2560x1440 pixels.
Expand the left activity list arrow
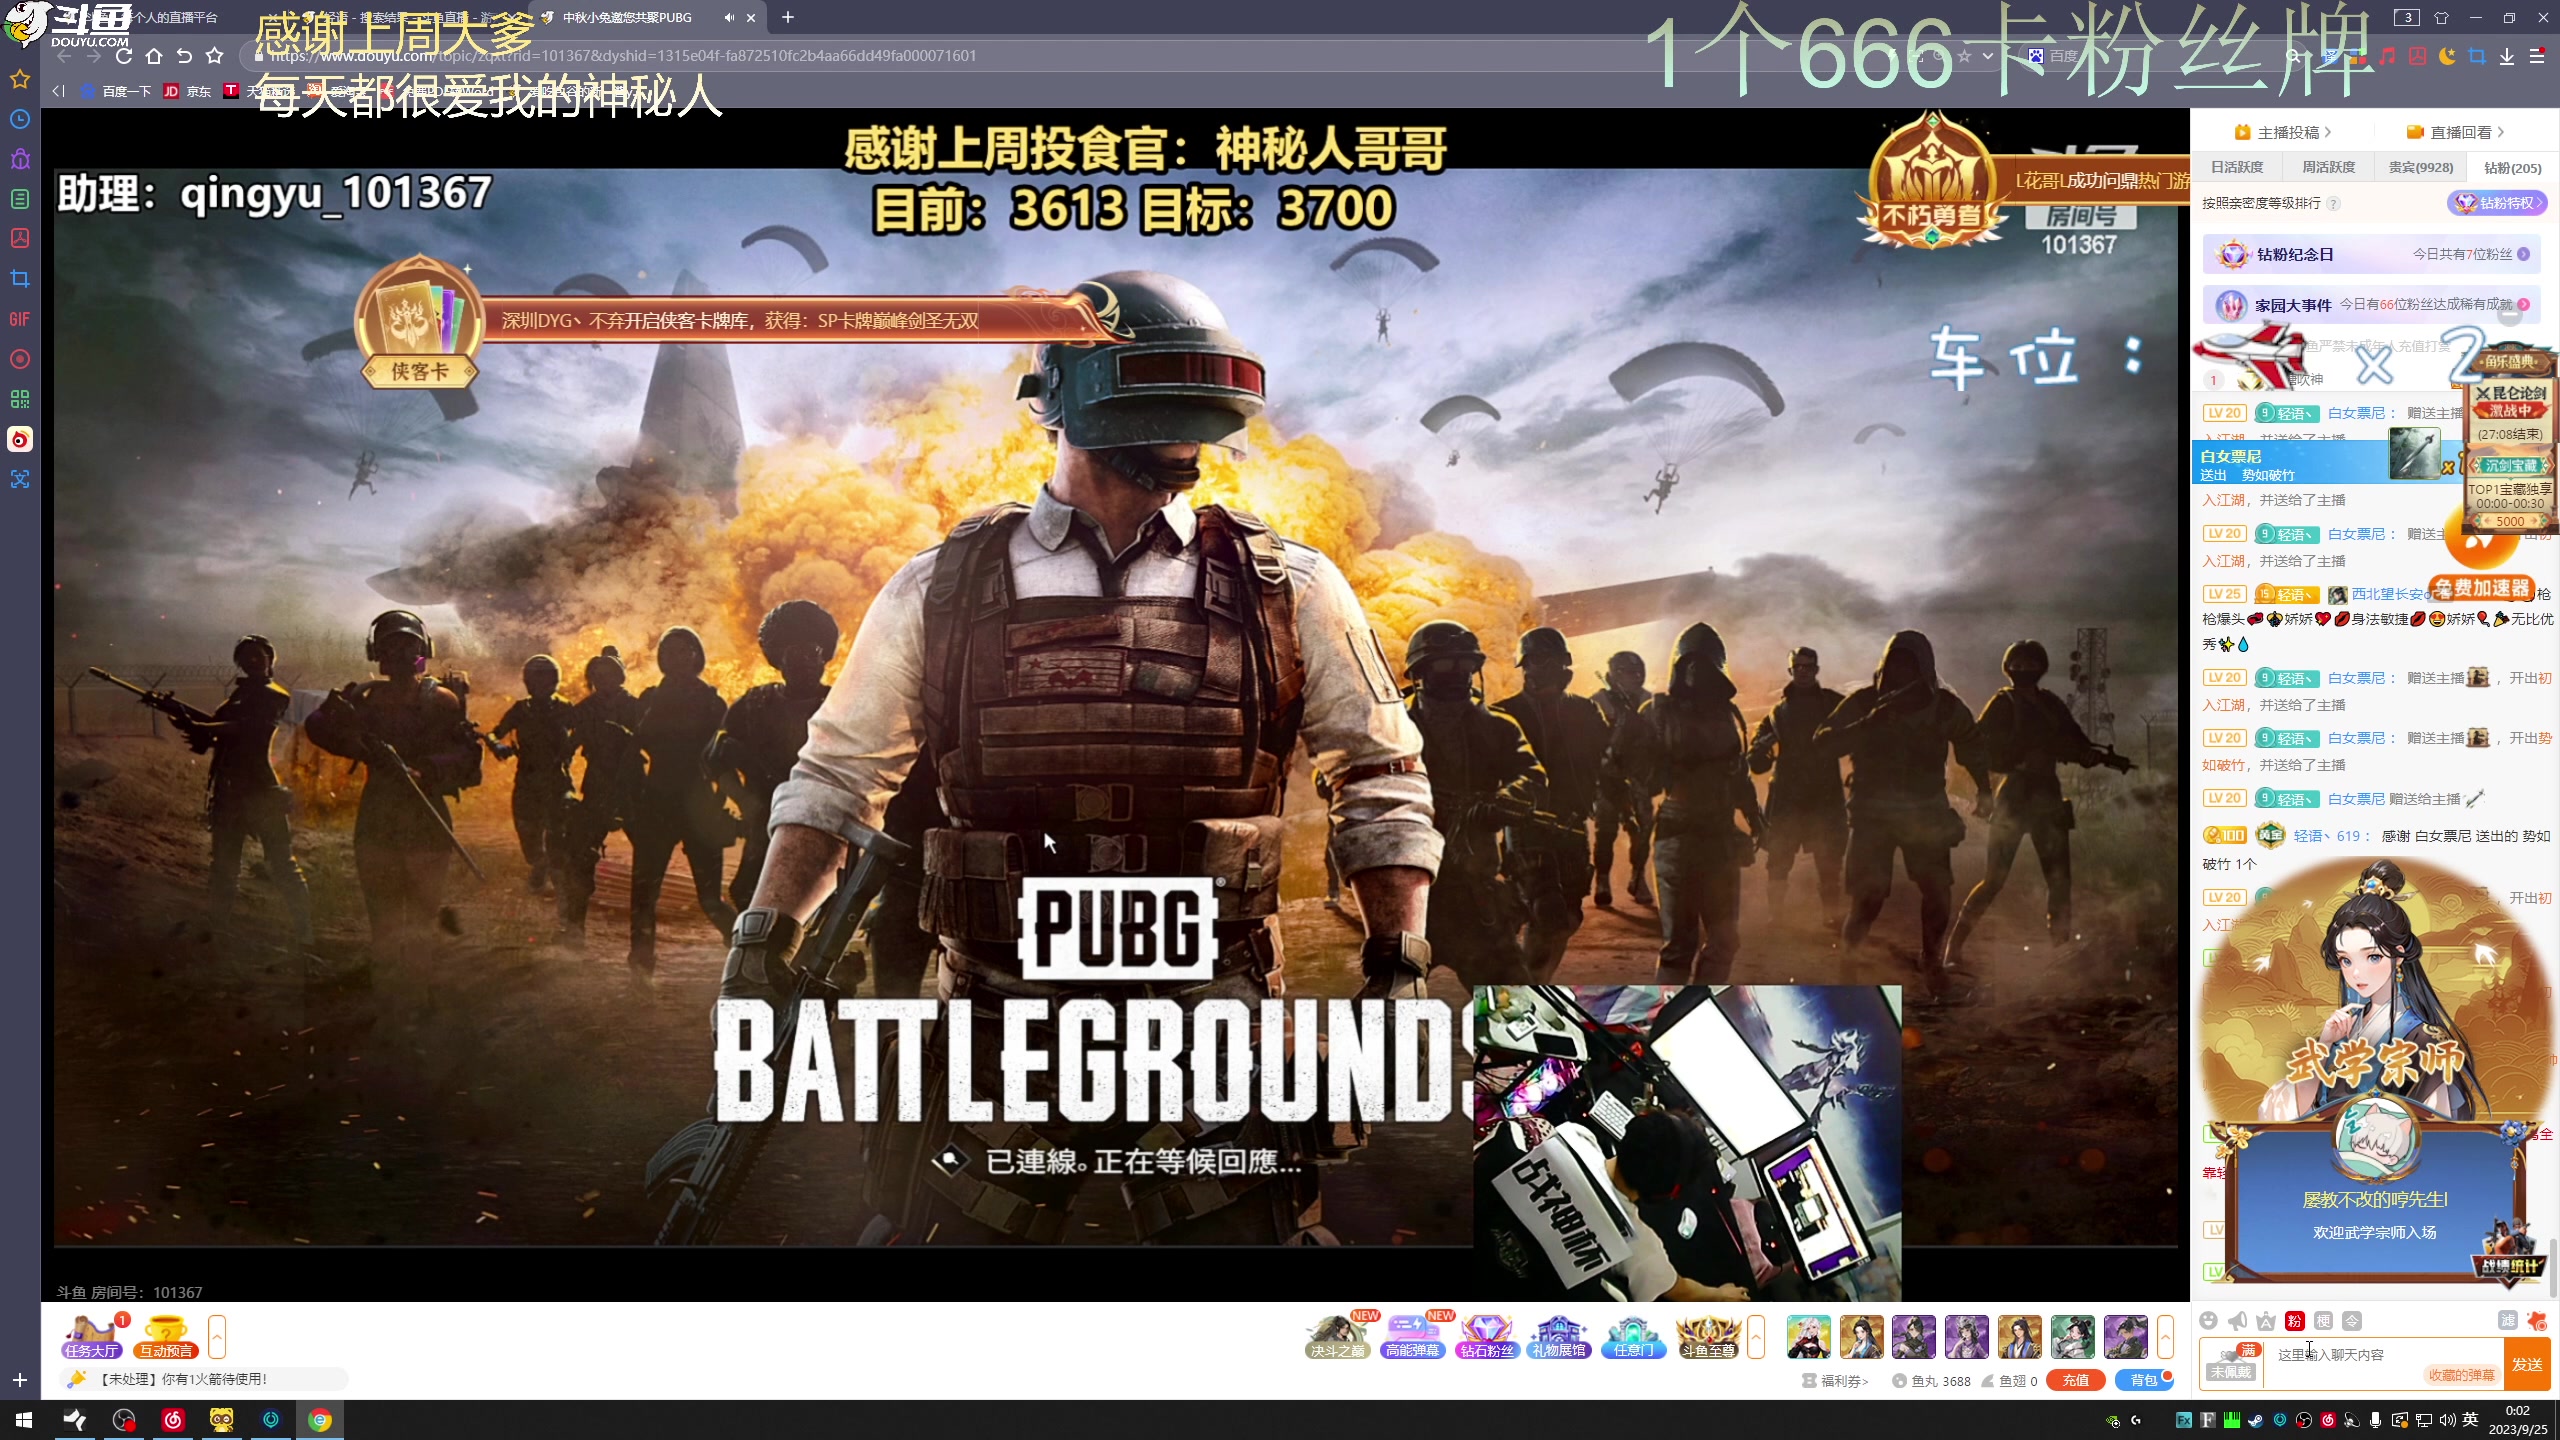[x=217, y=1337]
